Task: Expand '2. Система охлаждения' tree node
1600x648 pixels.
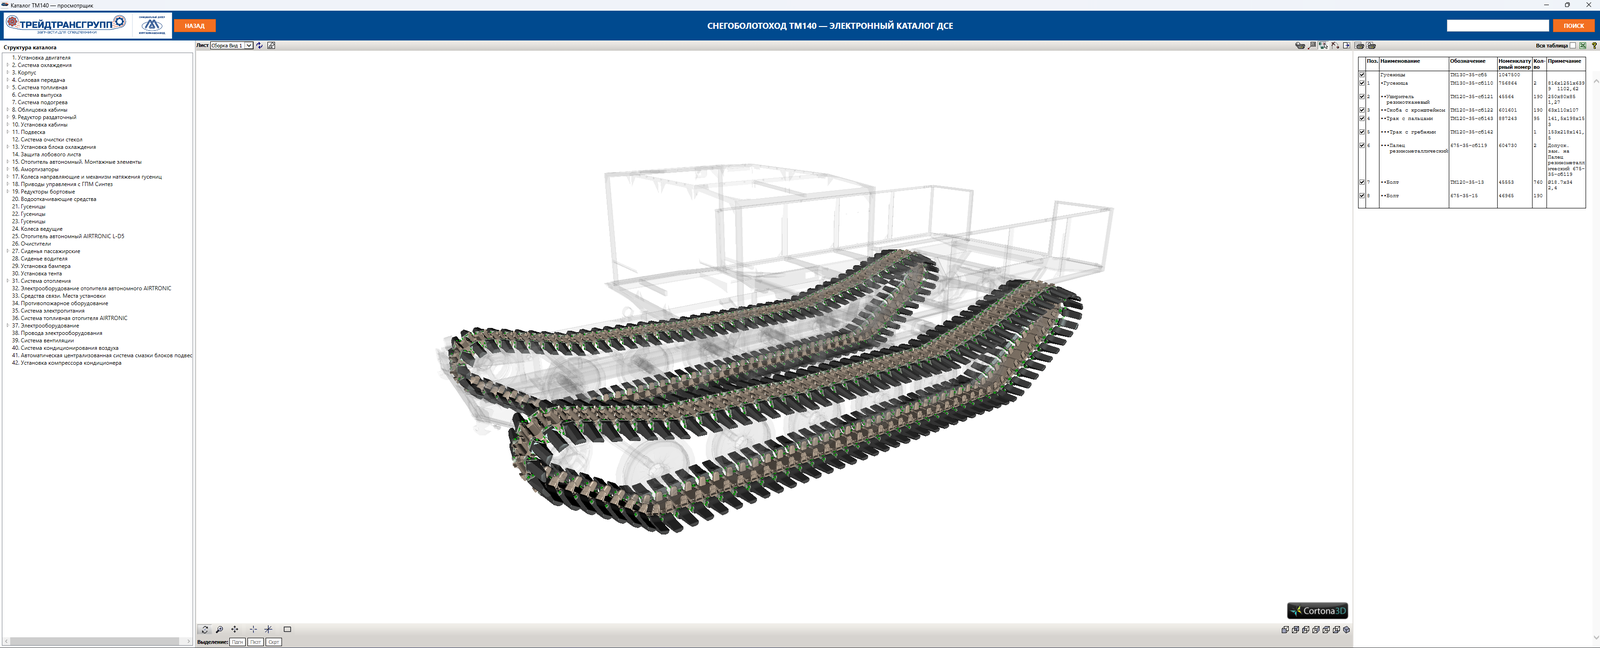Action: point(7,65)
